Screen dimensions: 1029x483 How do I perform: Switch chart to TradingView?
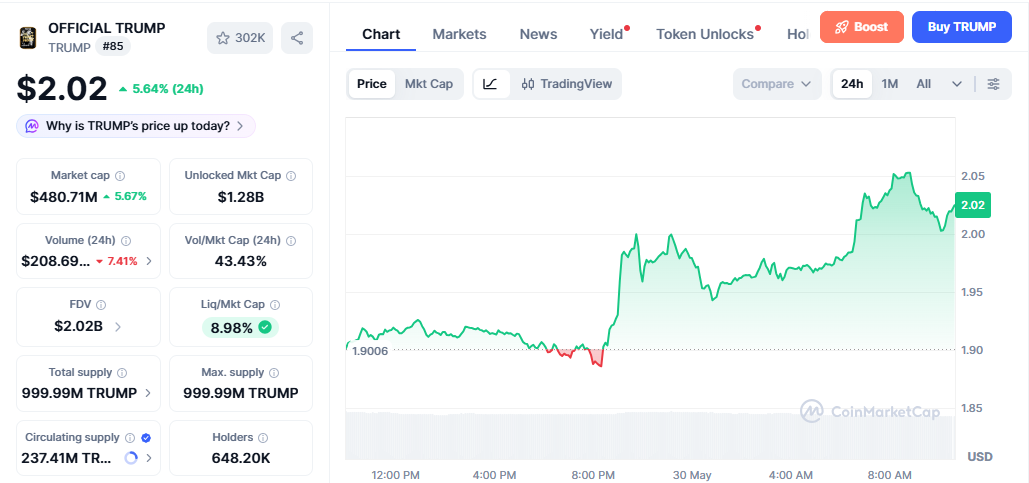coord(566,84)
